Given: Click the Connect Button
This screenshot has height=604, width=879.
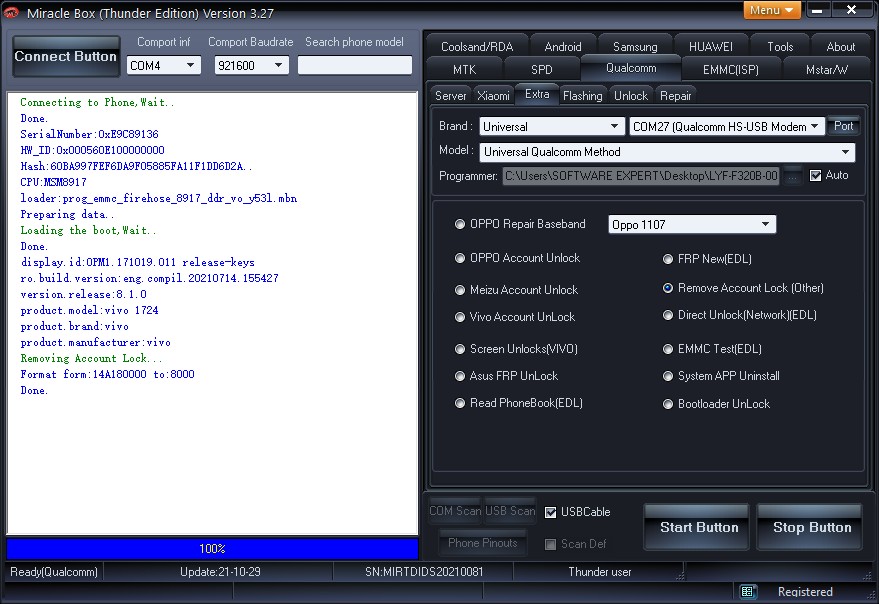Looking at the screenshot, I should click(66, 56).
